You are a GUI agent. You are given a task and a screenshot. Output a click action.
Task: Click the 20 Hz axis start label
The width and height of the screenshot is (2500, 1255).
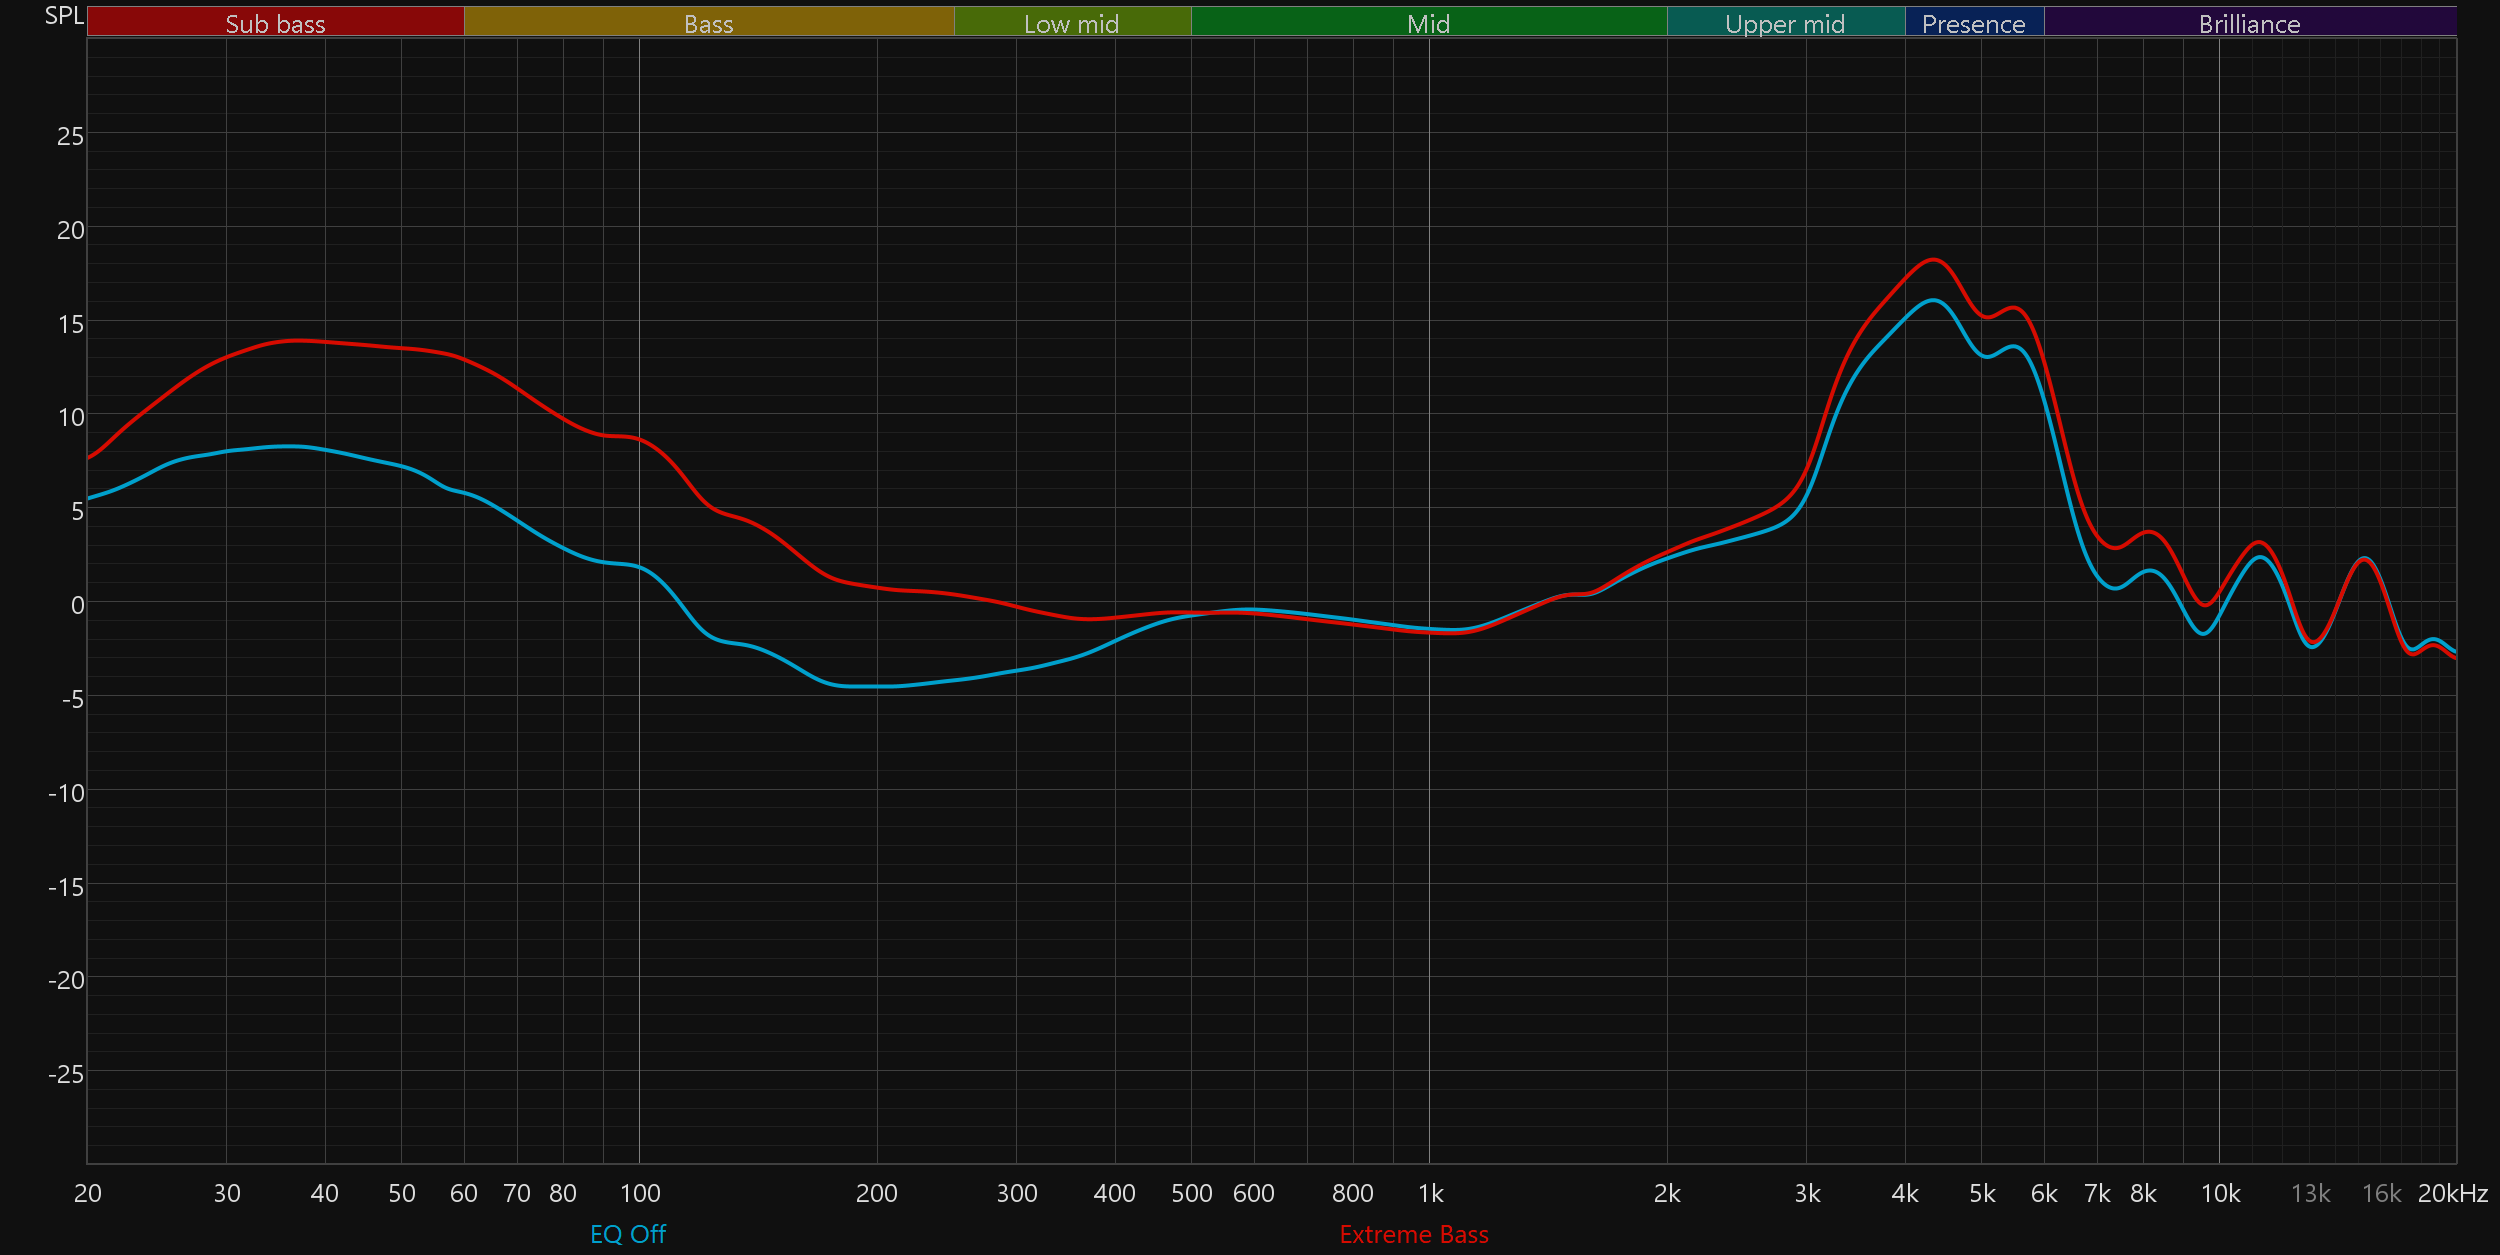(88, 1193)
